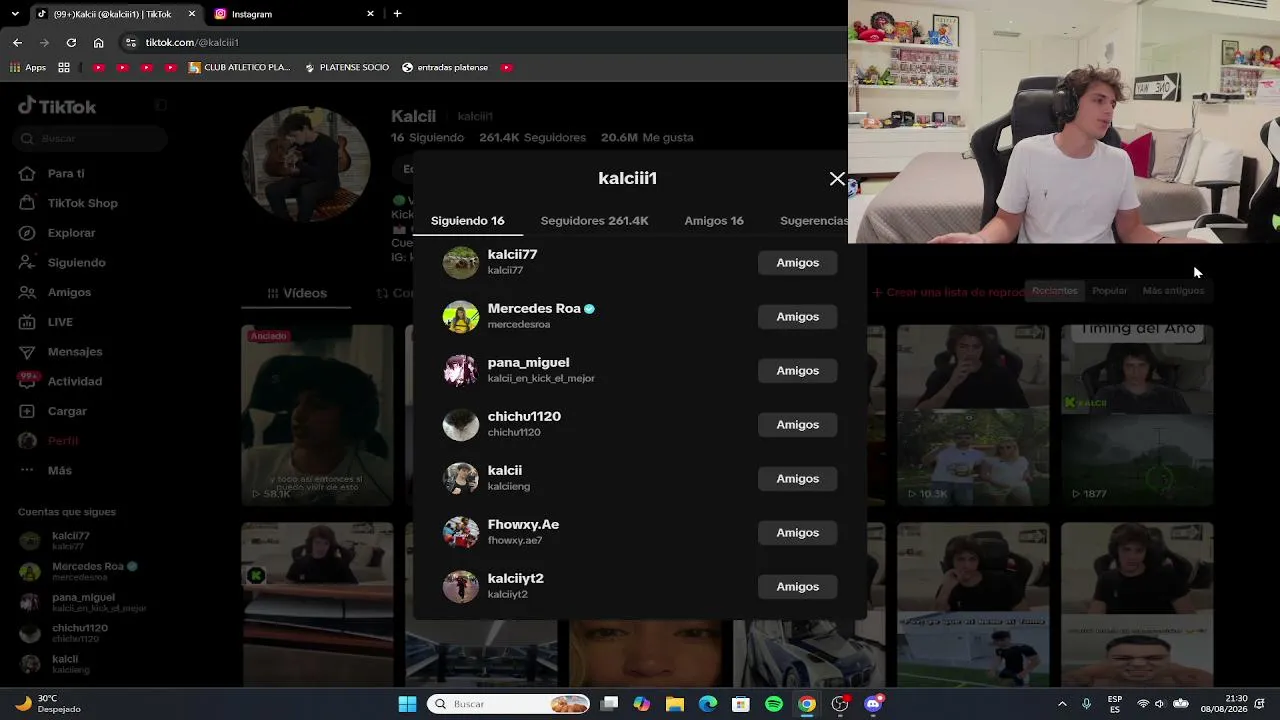Open the Windows Start menu

point(407,704)
